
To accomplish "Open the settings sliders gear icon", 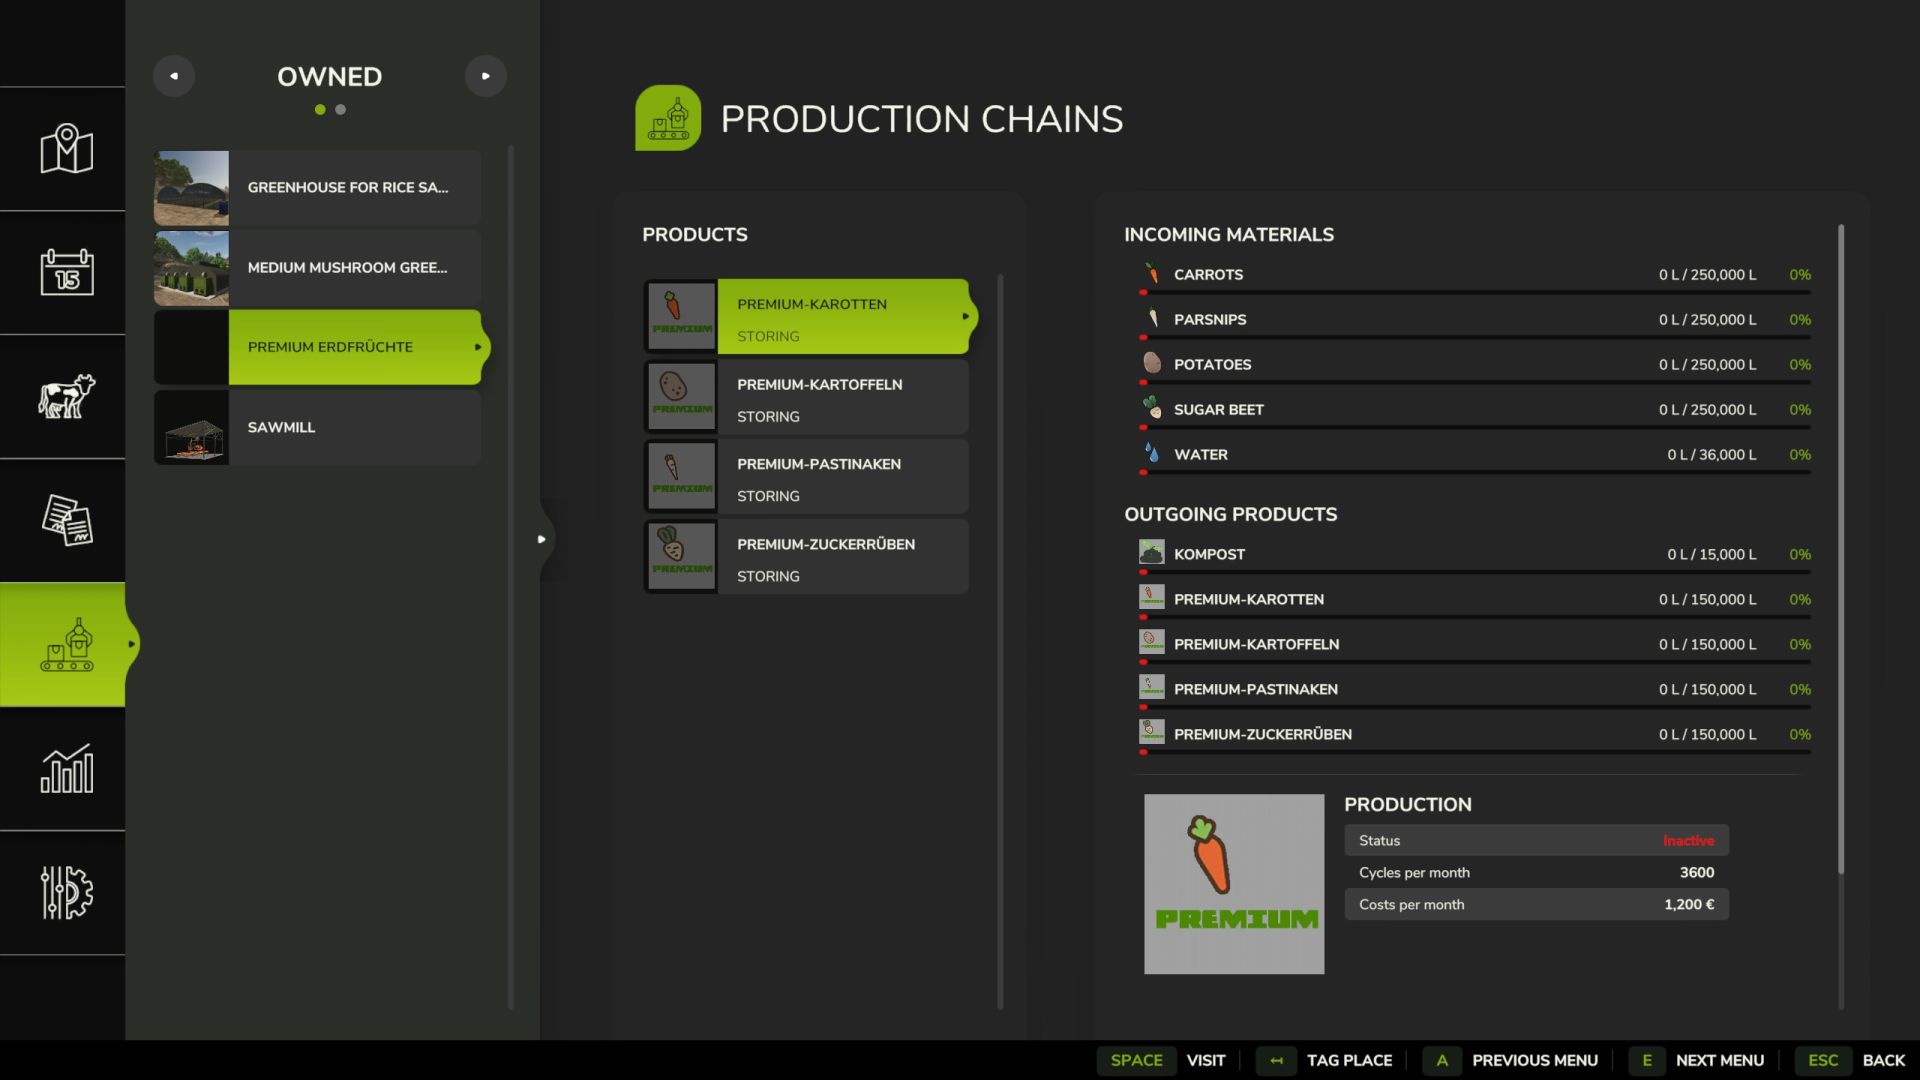I will (x=66, y=892).
